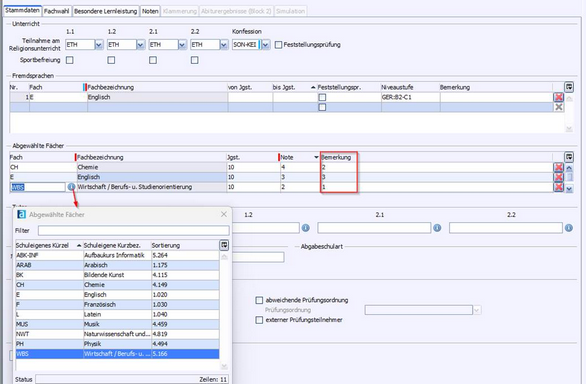The height and width of the screenshot is (384, 586).
Task: Open the Noten tab
Action: pos(150,11)
